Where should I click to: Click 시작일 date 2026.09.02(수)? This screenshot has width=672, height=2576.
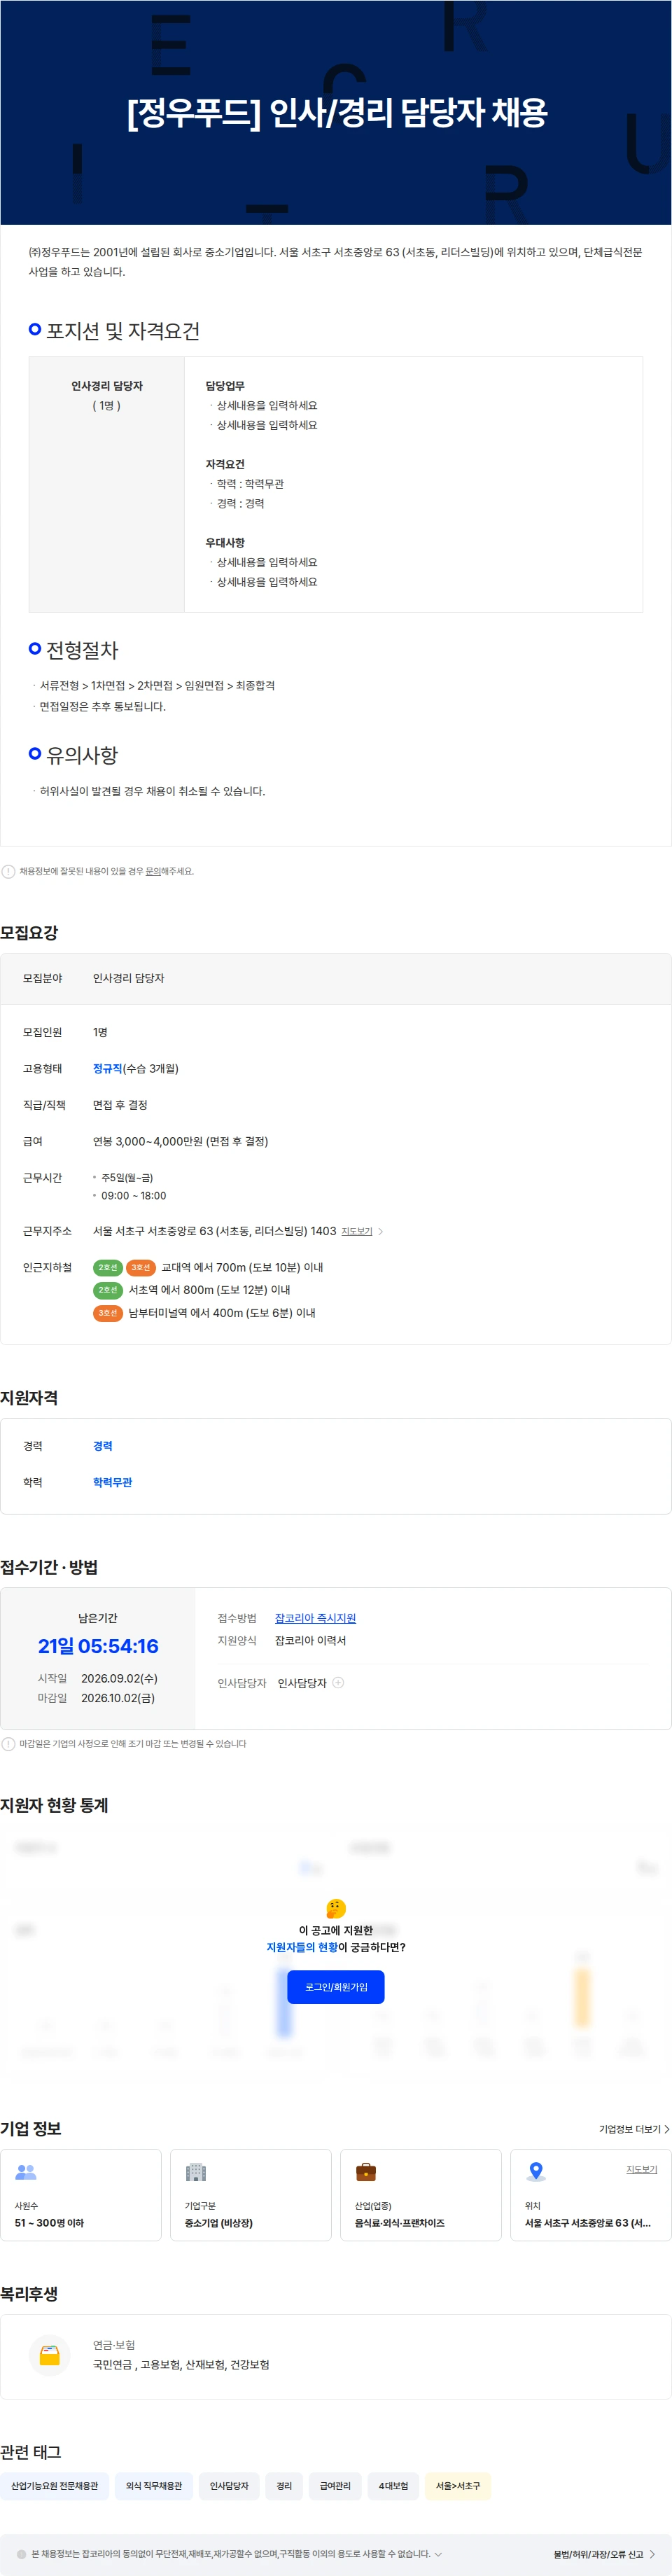(x=119, y=1678)
